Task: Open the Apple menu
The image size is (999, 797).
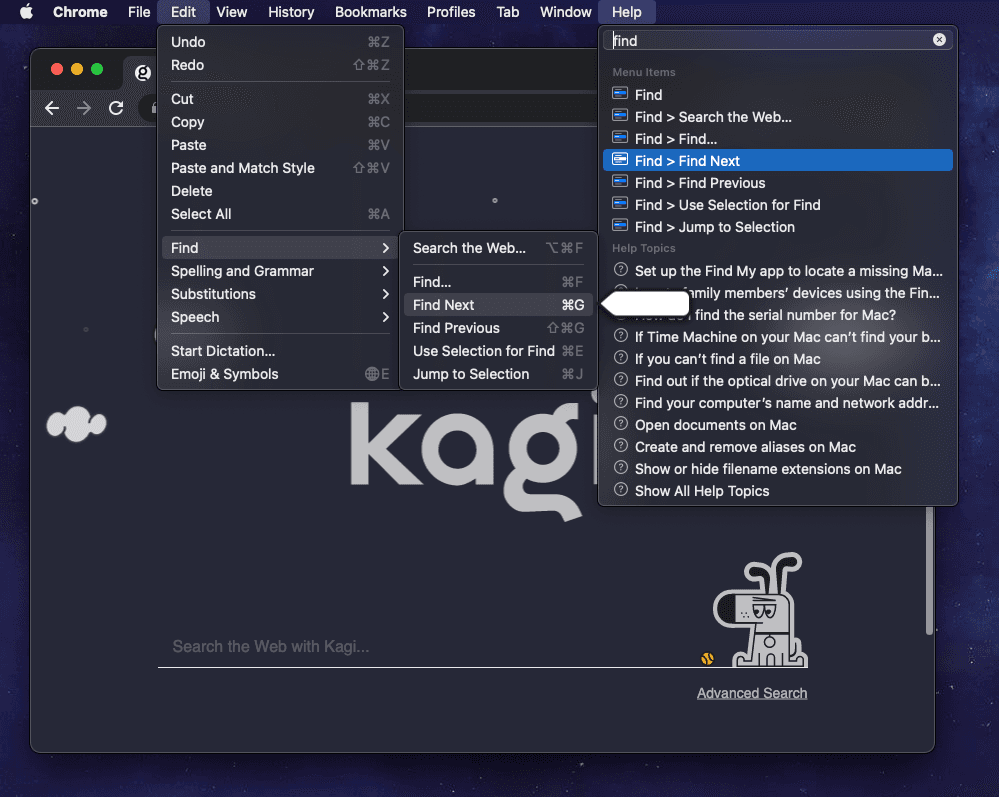Action: [x=26, y=11]
